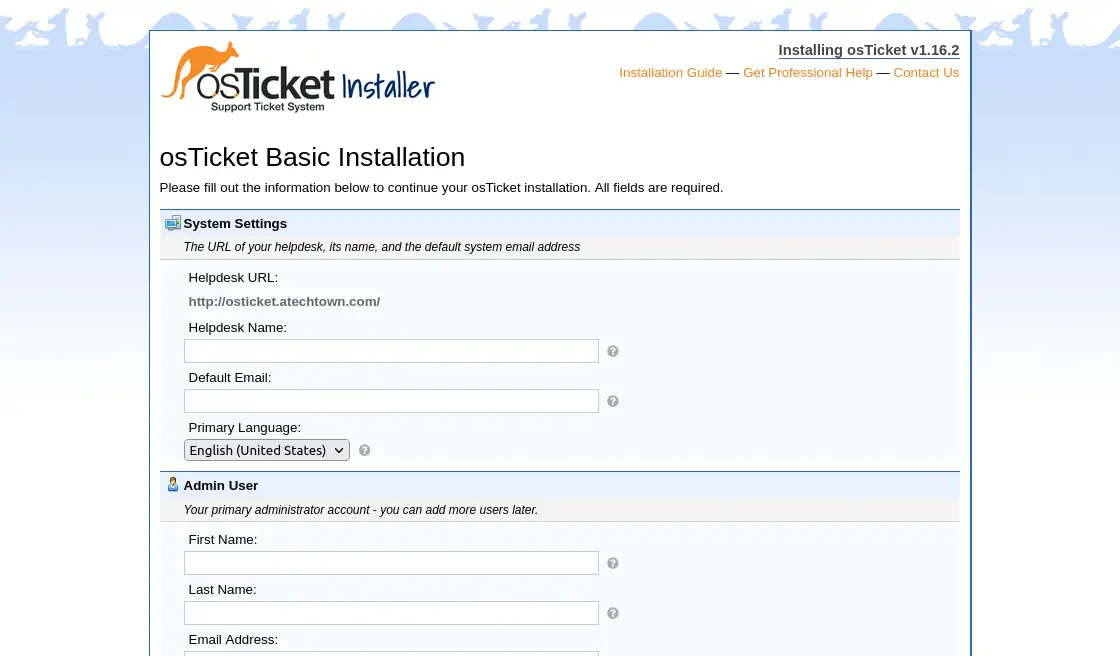Screen dimensions: 1120x656
Task: Click the 'System Settings' section heading
Action: [x=235, y=224]
